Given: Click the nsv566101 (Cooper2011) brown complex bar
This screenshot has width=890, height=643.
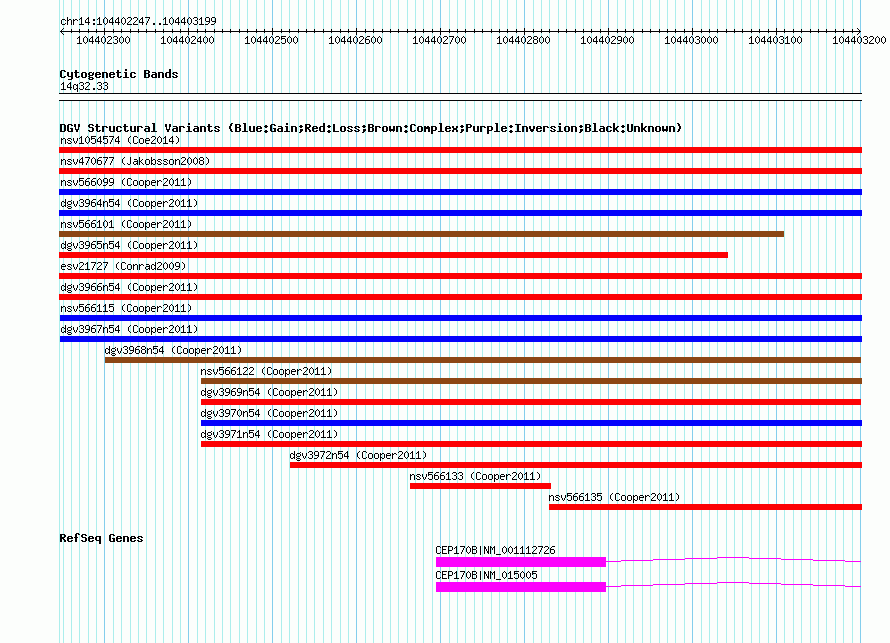Looking at the screenshot, I should [x=422, y=234].
